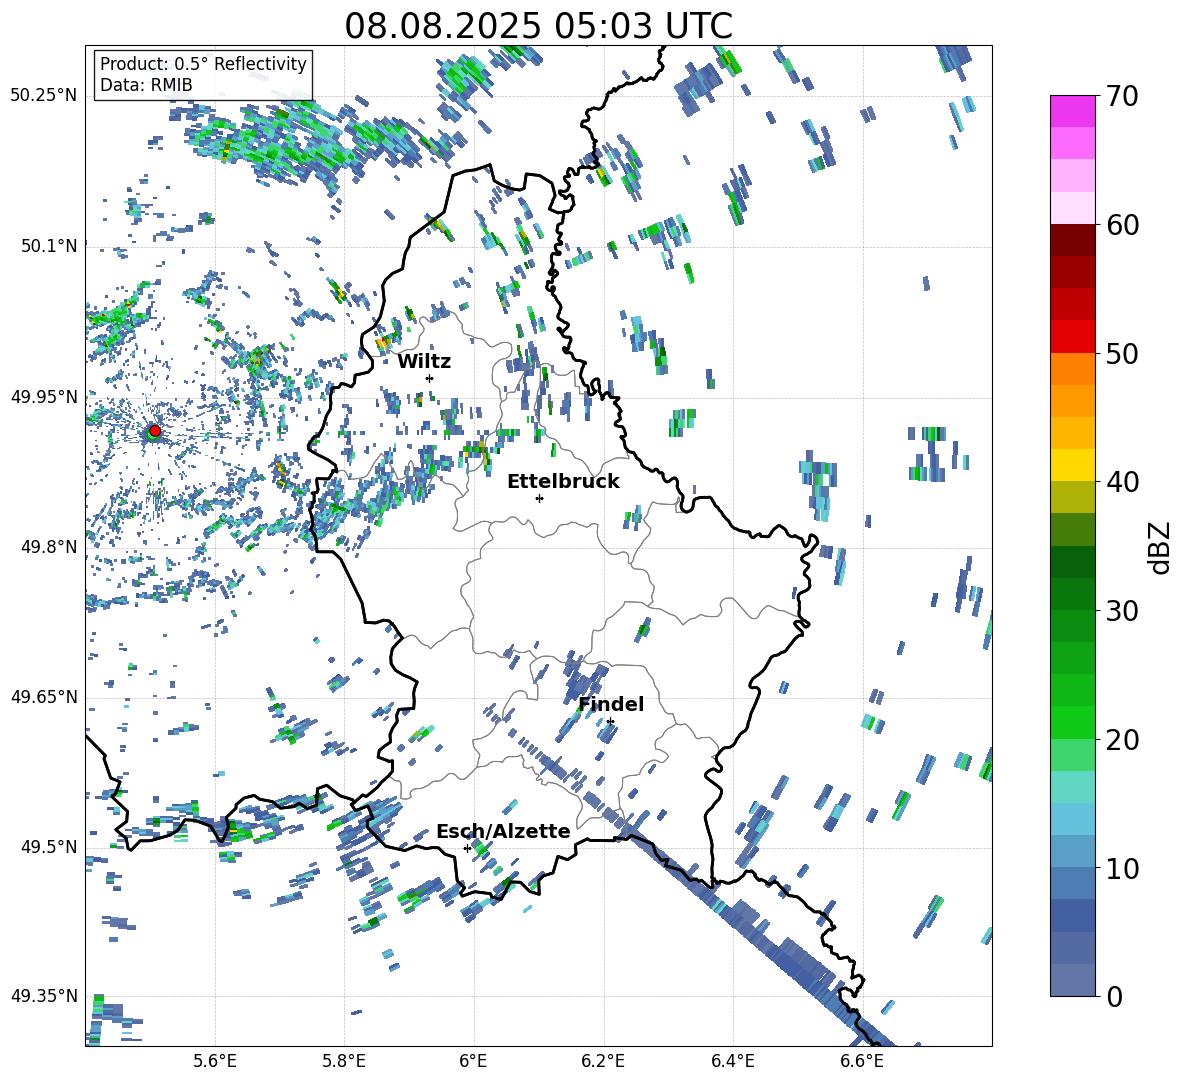Click the 6.2°E longitude axis label
The width and height of the screenshot is (1184, 1081).
(x=603, y=1061)
